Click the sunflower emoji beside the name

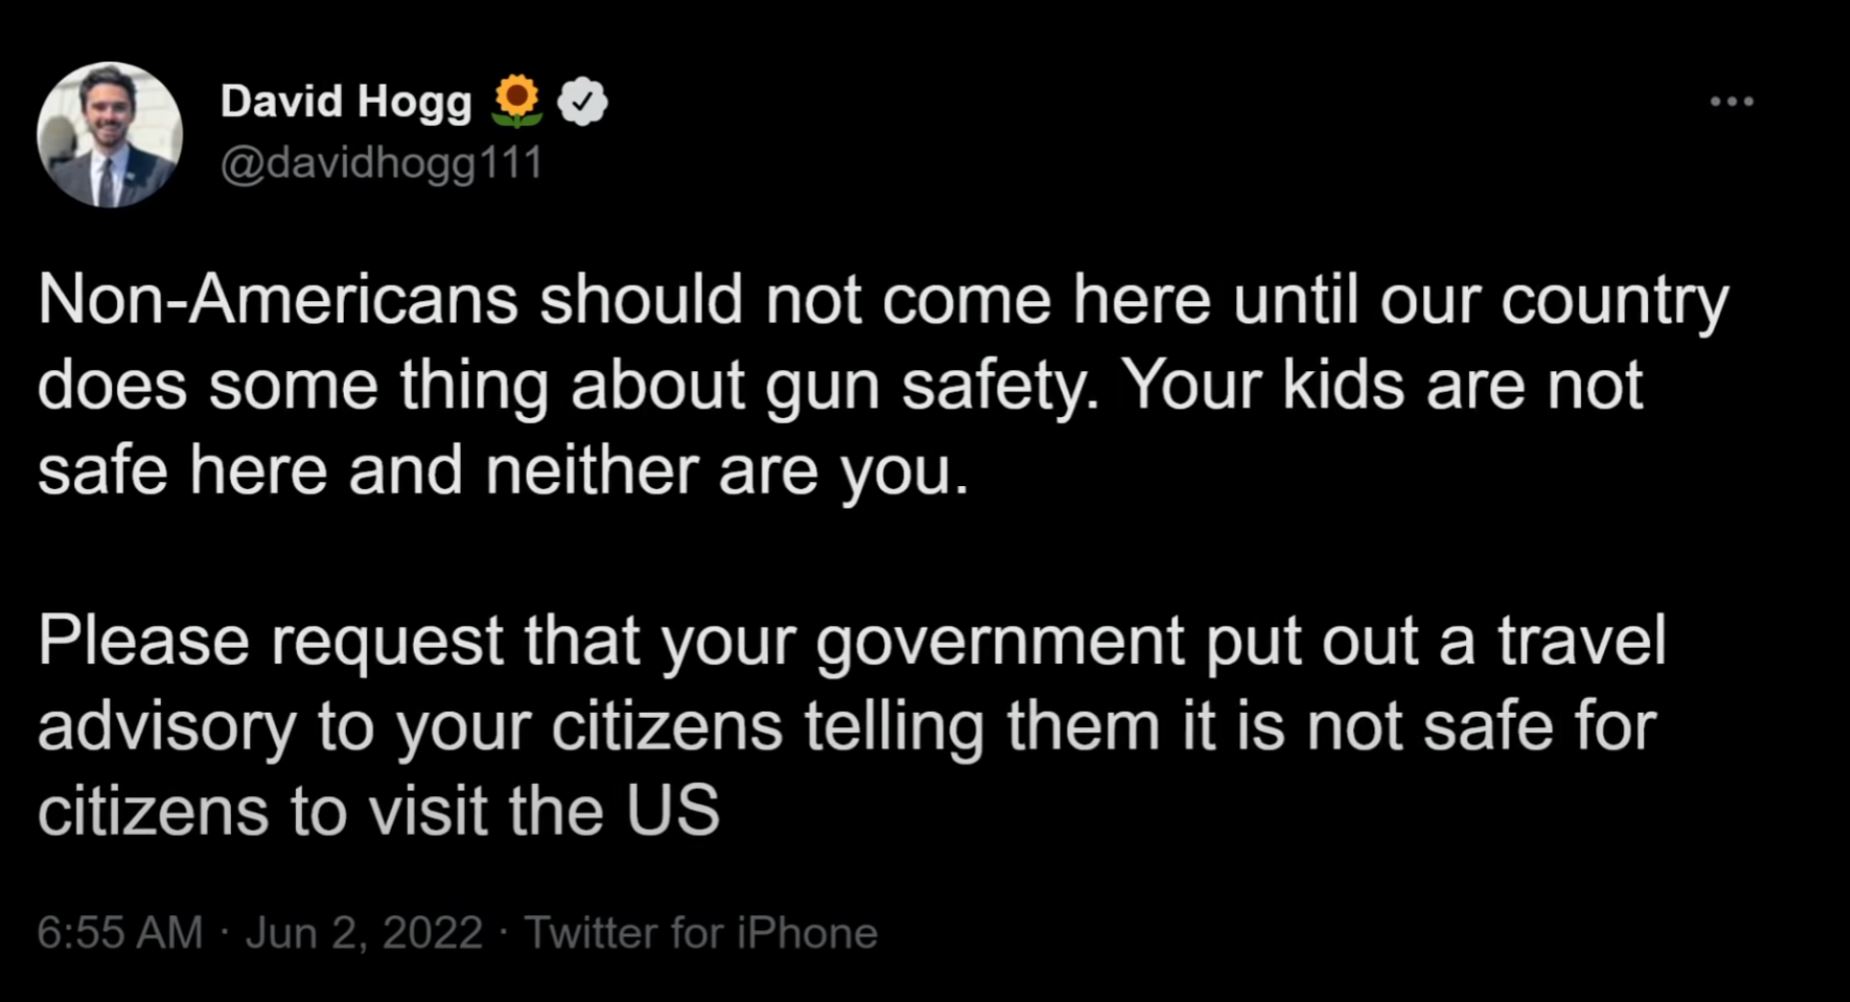coord(517,101)
